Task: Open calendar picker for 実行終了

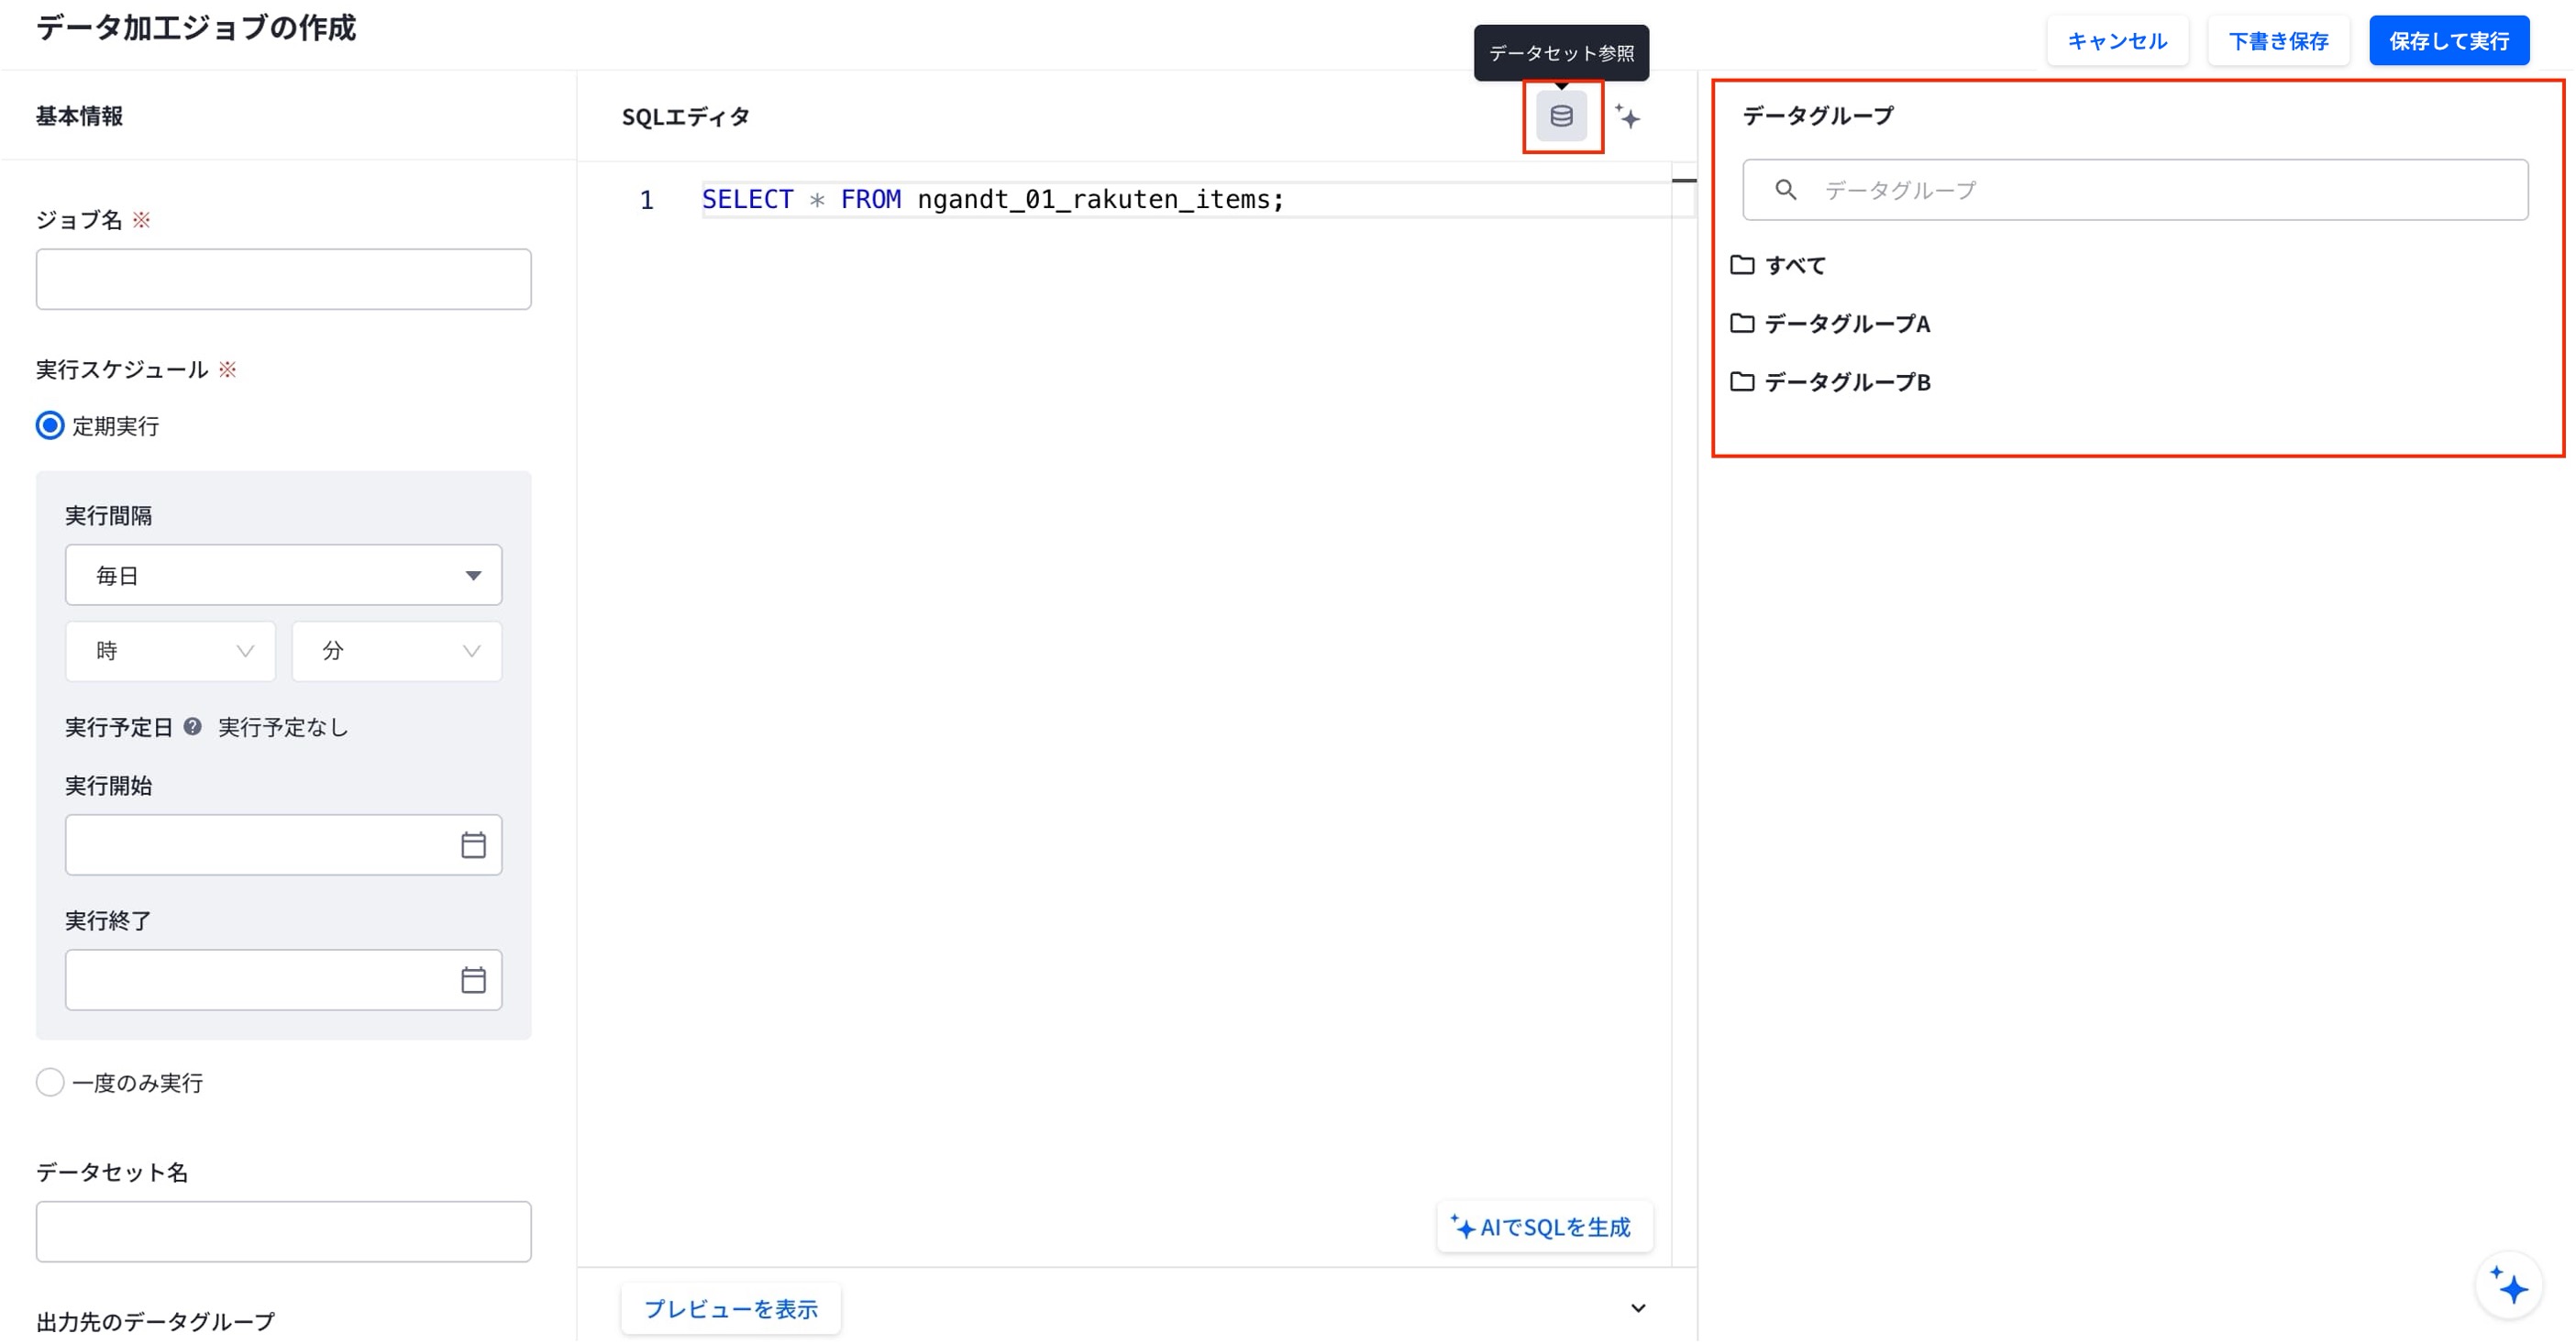Action: (x=473, y=980)
